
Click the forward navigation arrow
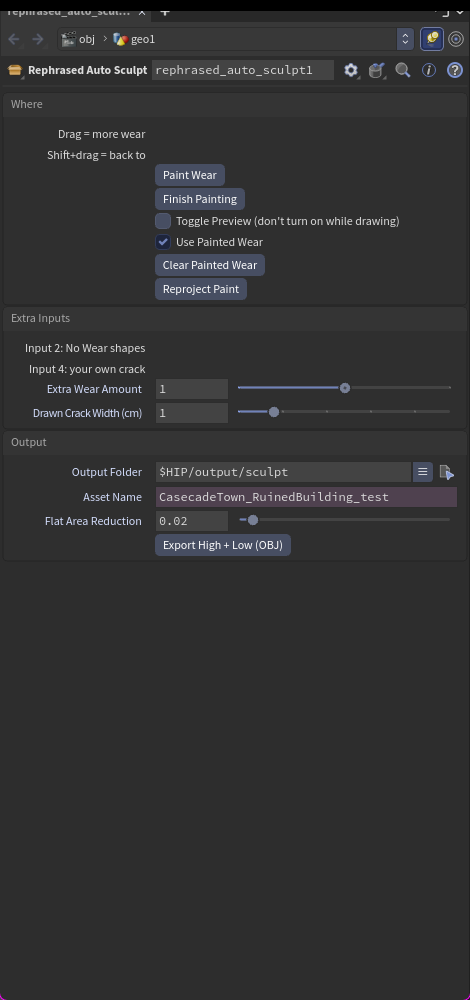[x=38, y=39]
